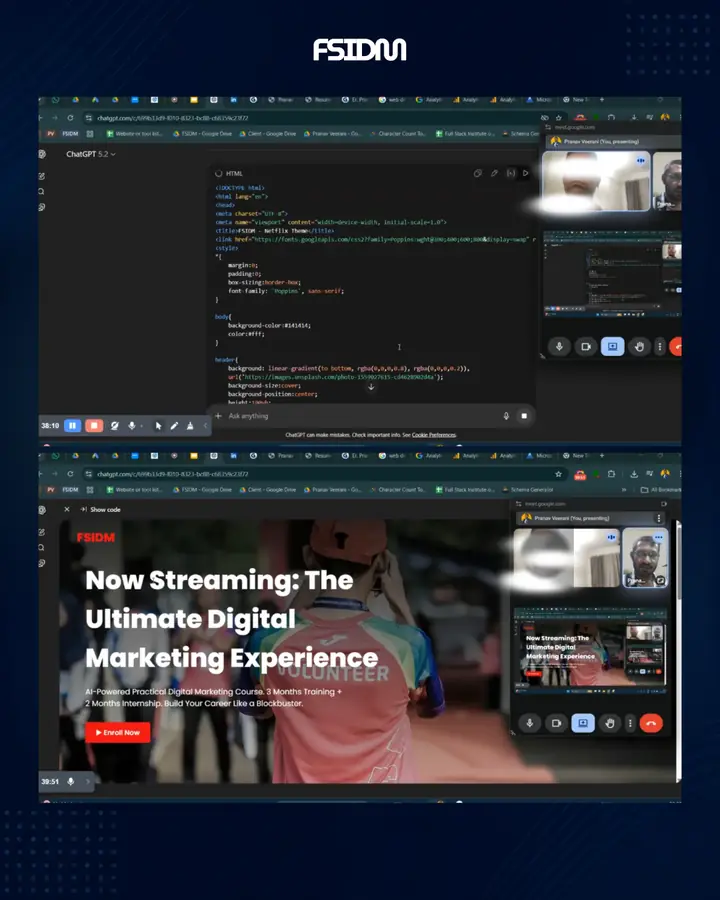Toggle the mic beside the 39:51 recorder timer
This screenshot has width=720, height=900.
click(x=71, y=781)
